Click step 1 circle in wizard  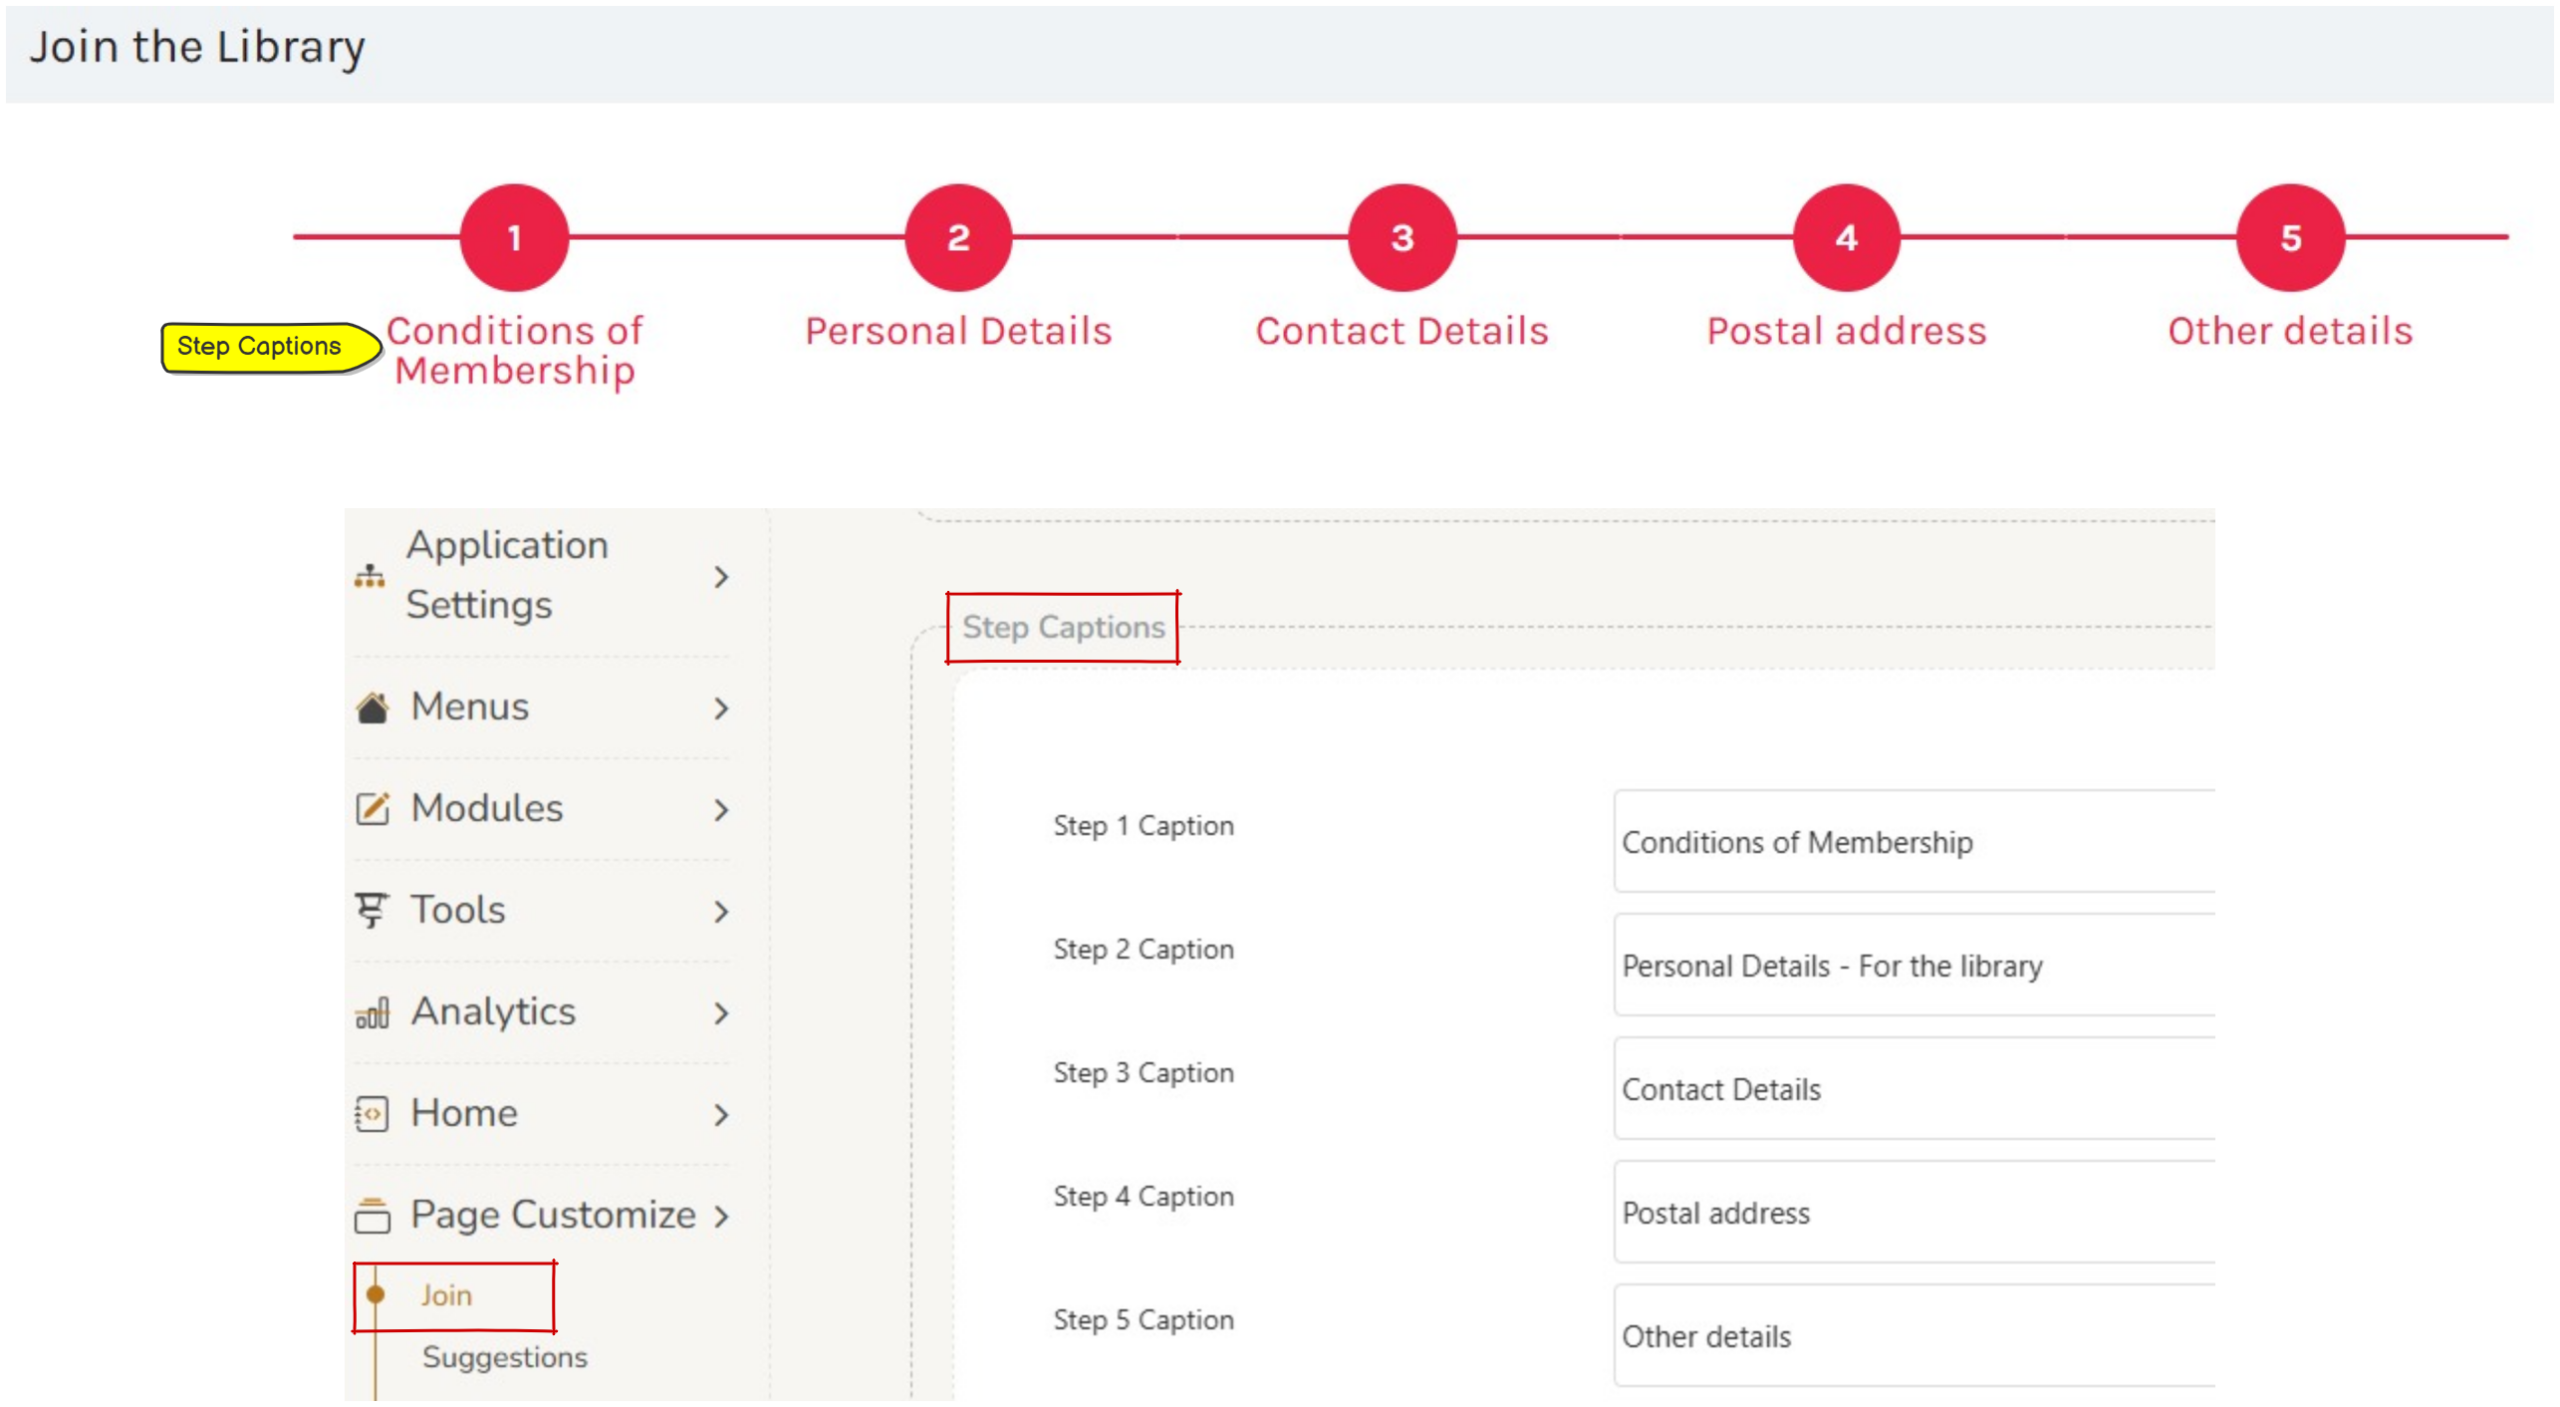514,238
